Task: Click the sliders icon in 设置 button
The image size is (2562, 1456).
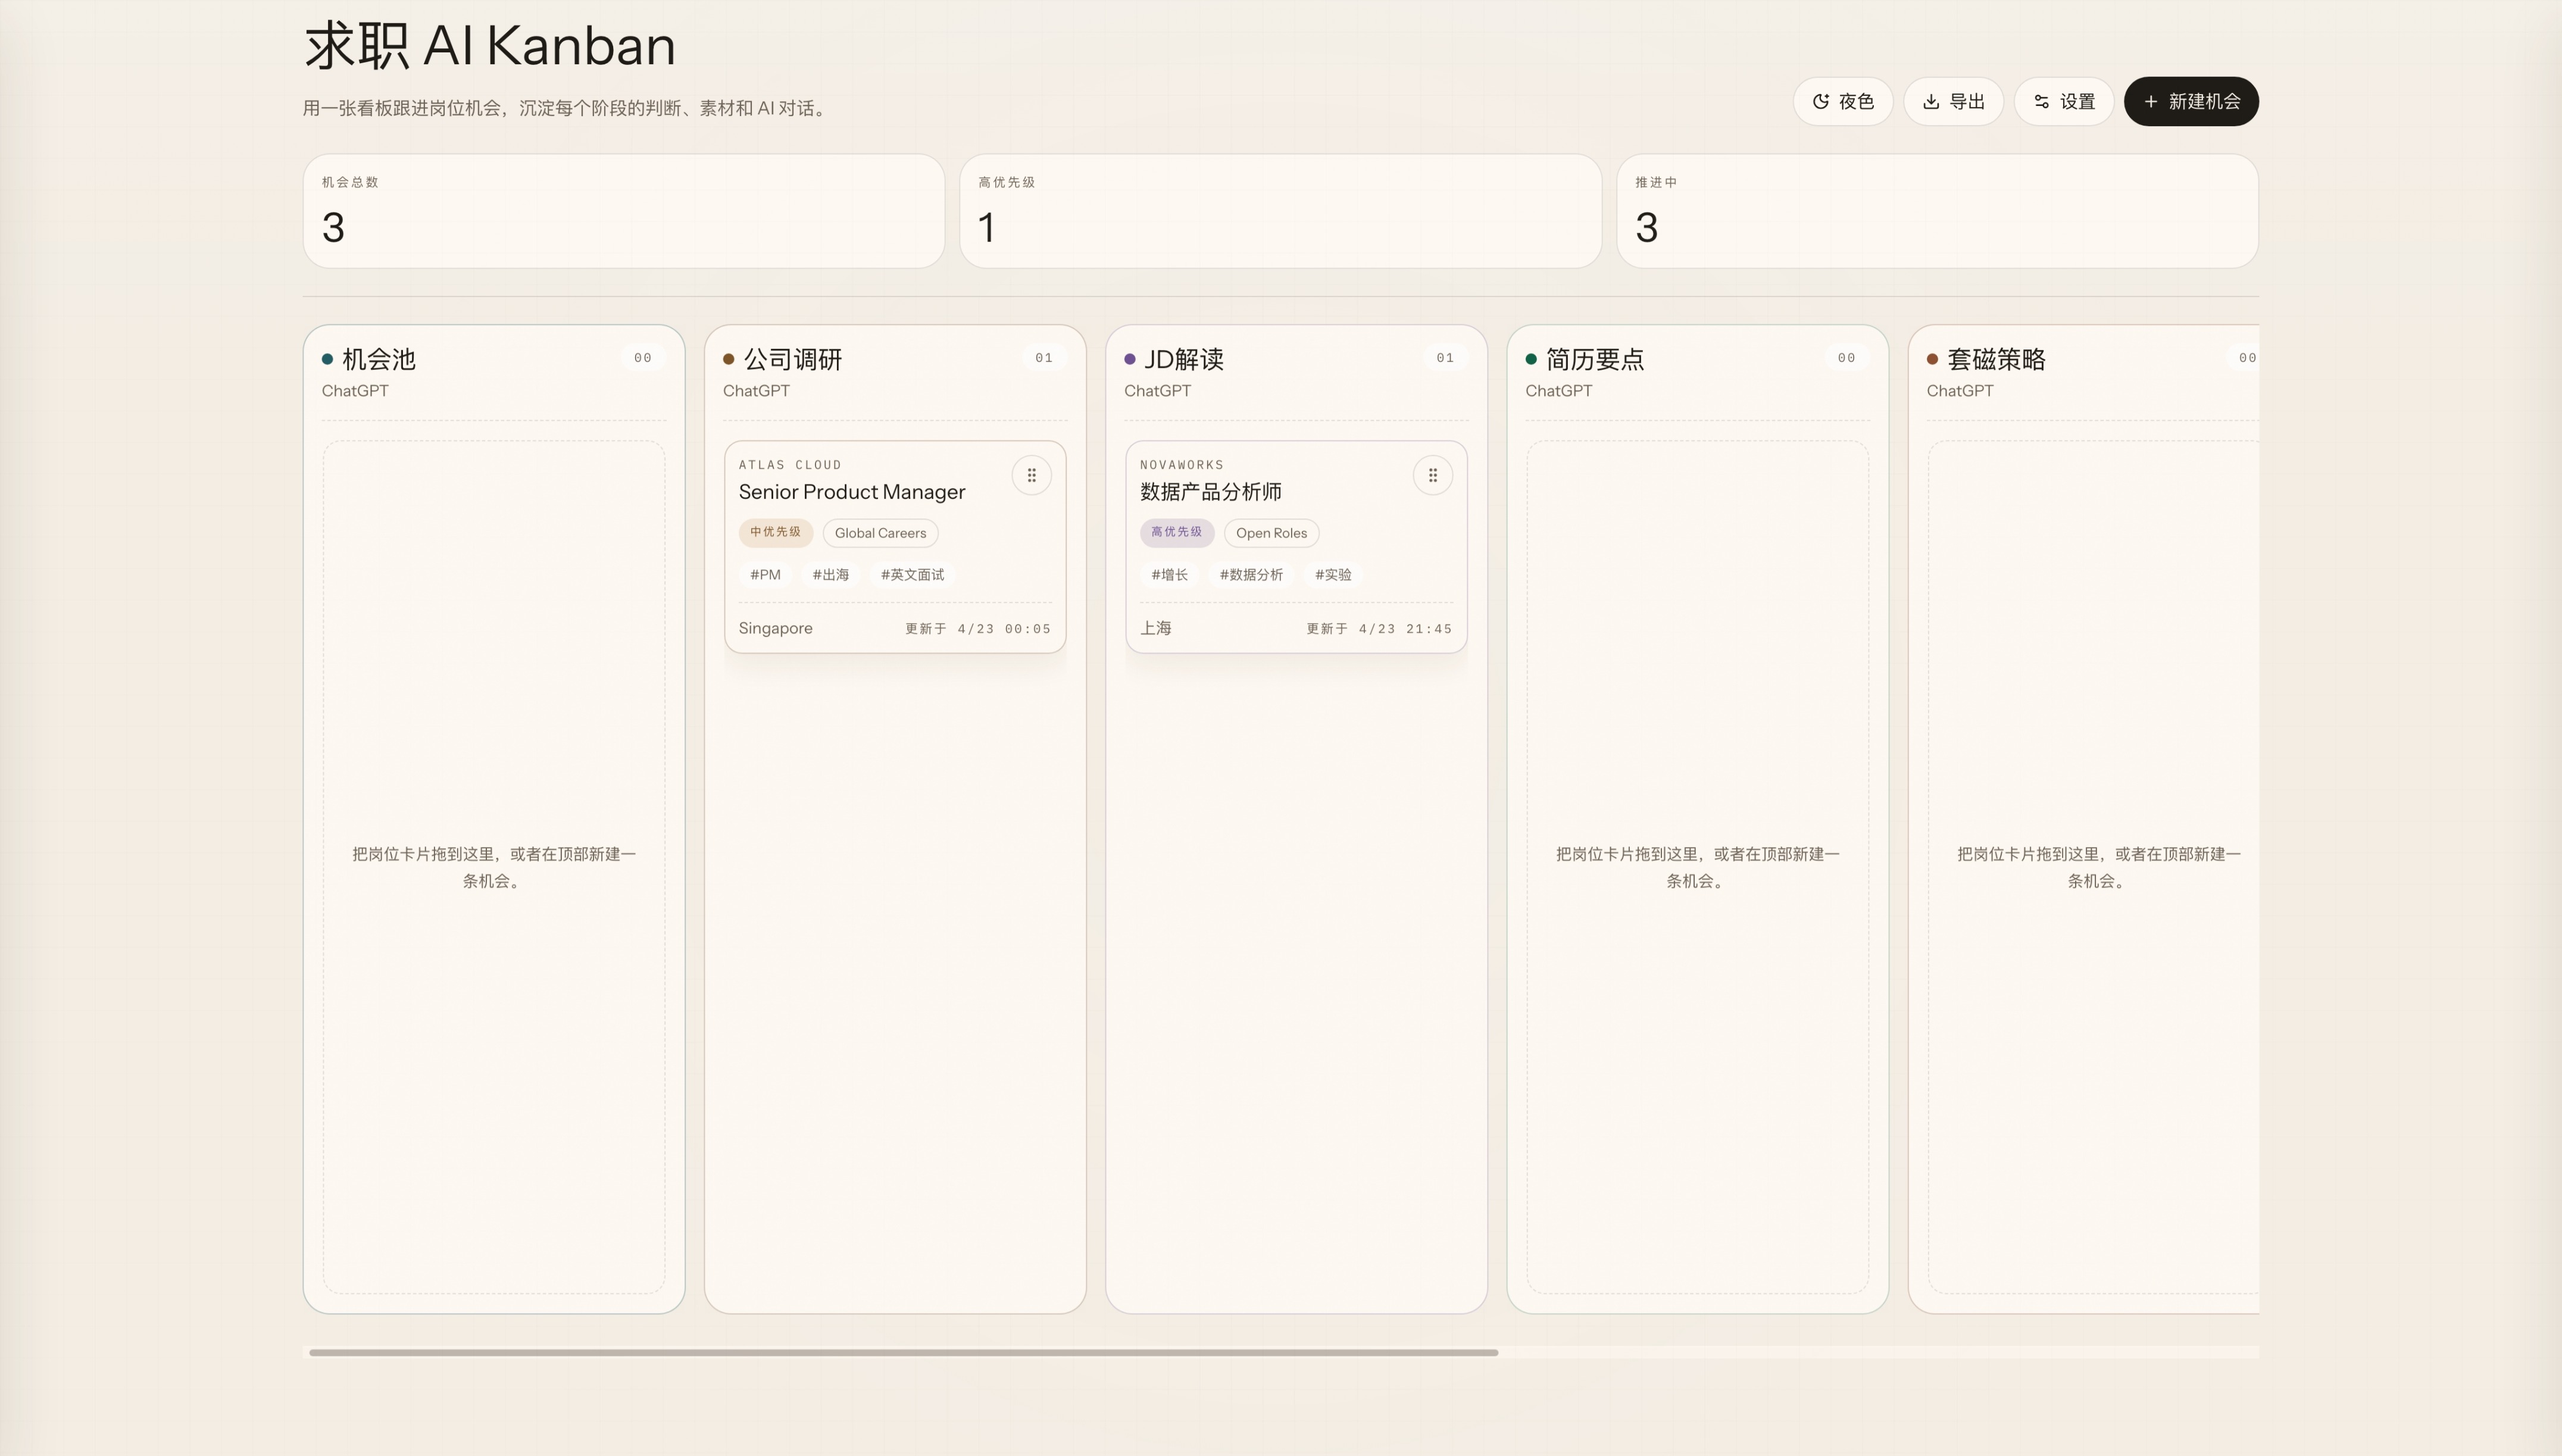Action: [2042, 102]
